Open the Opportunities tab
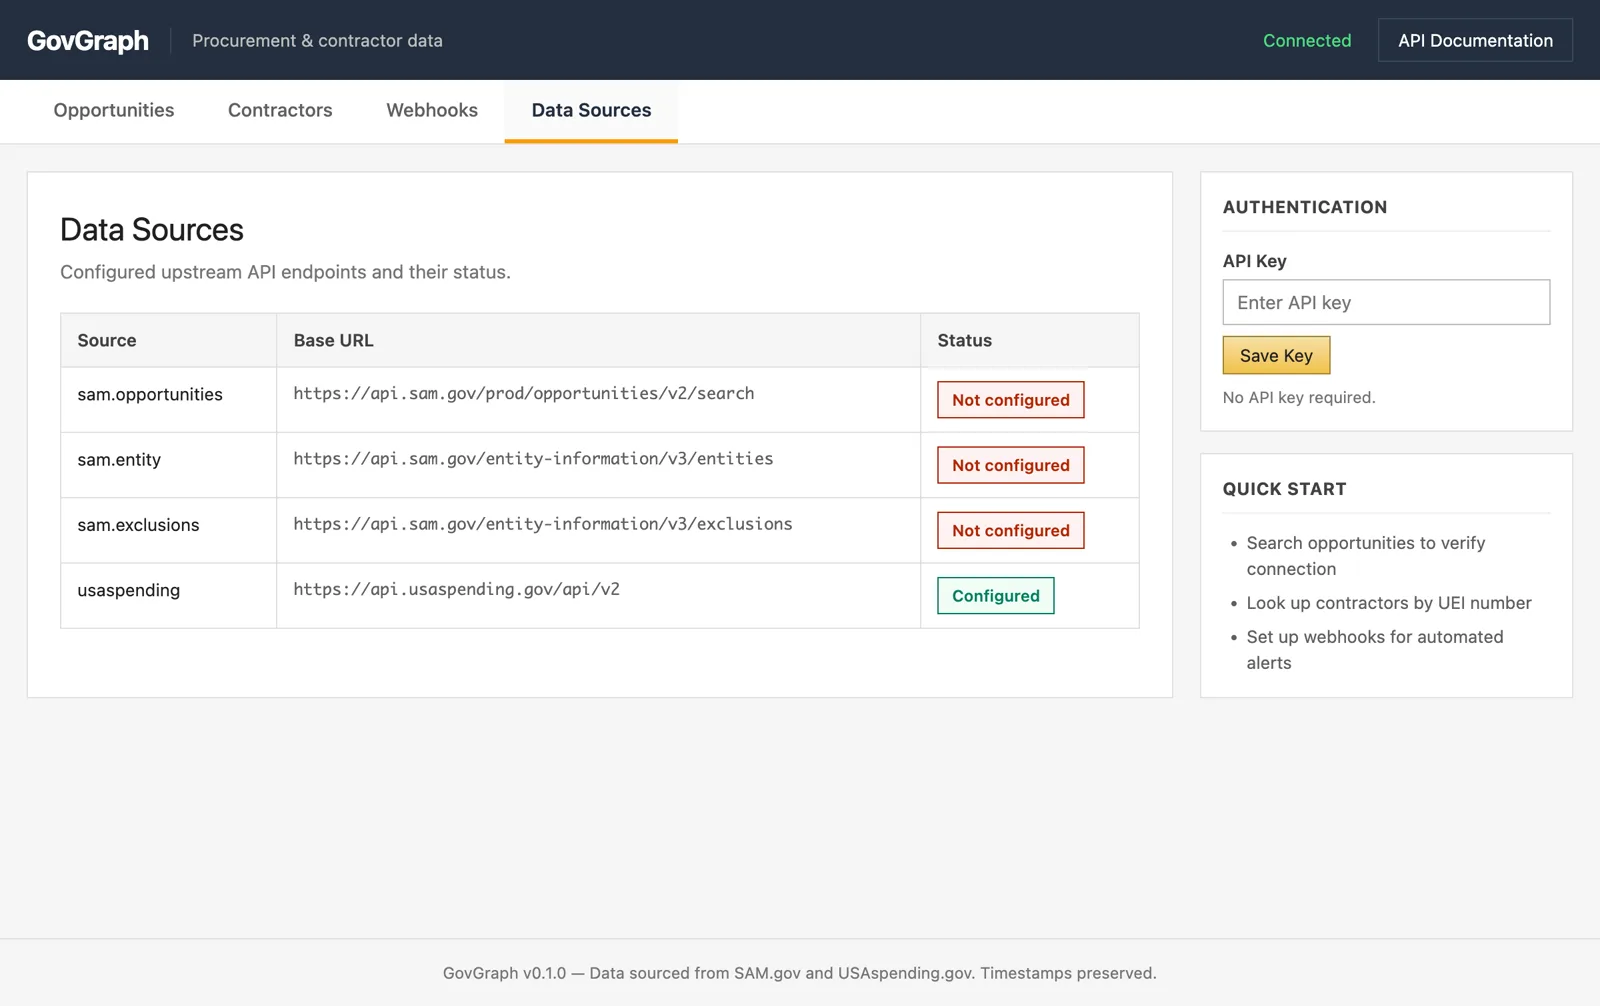Viewport: 1600px width, 1006px height. 114,111
